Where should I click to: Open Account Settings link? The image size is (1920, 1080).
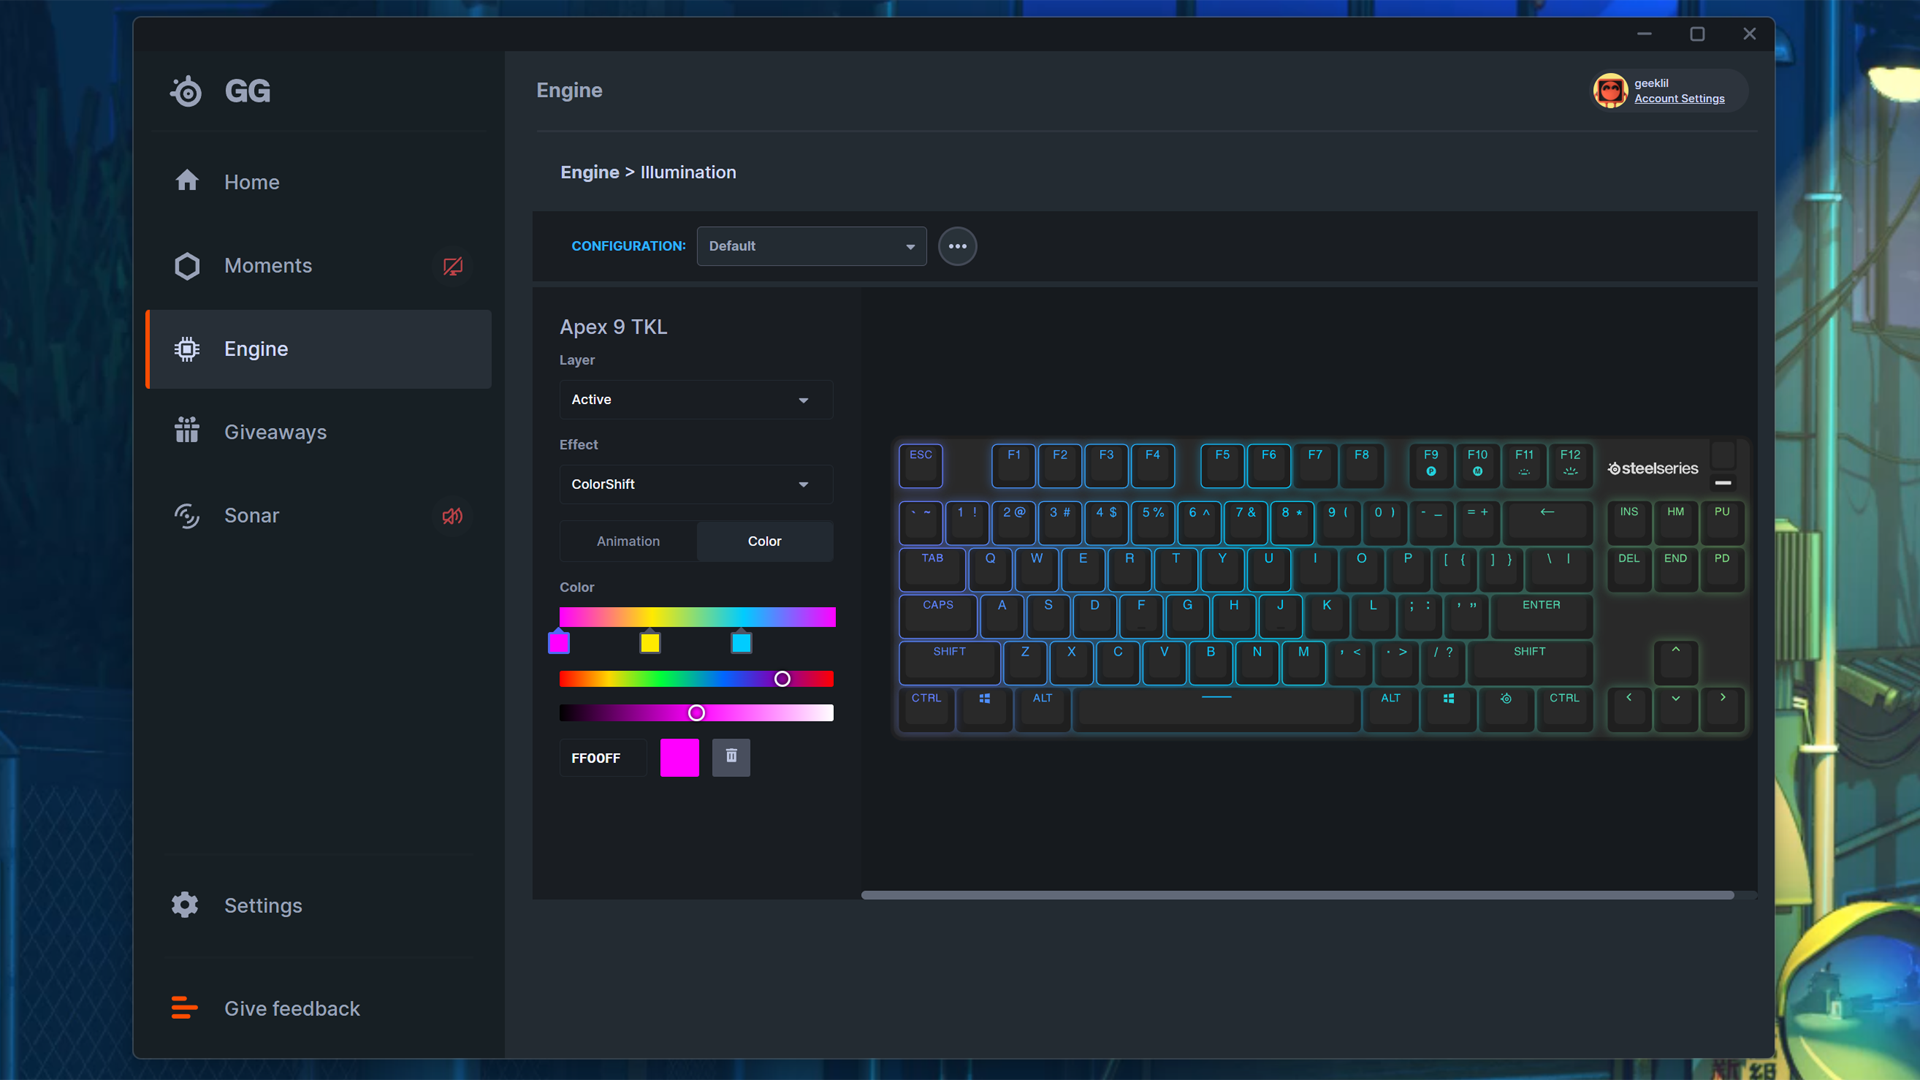coord(1679,99)
